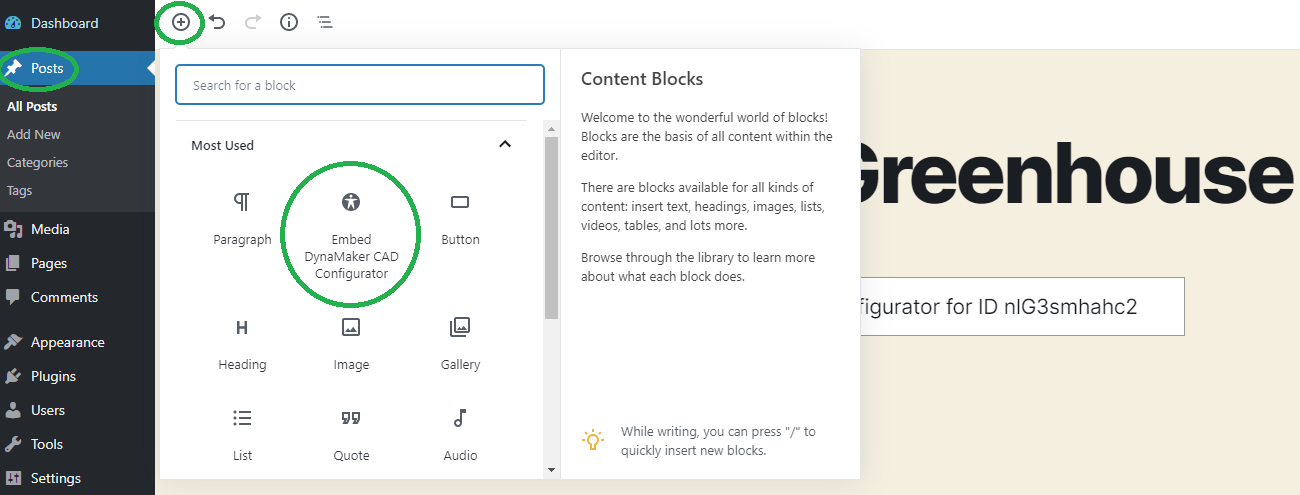Click scrollbar up arrow in block list
The height and width of the screenshot is (495, 1300).
pyautogui.click(x=551, y=128)
